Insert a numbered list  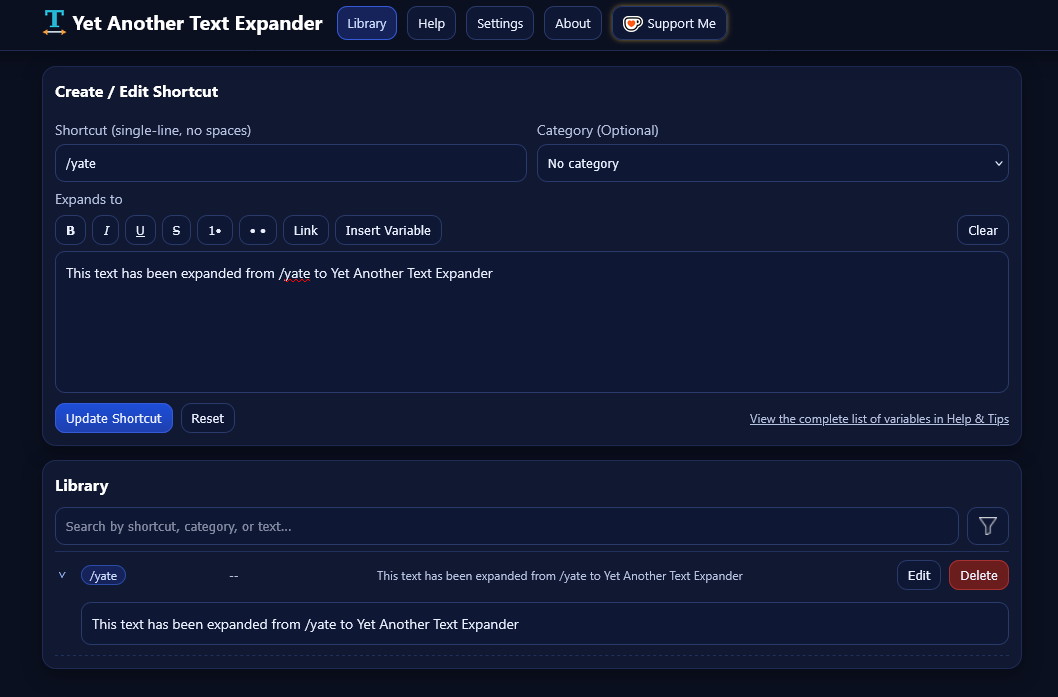point(215,230)
